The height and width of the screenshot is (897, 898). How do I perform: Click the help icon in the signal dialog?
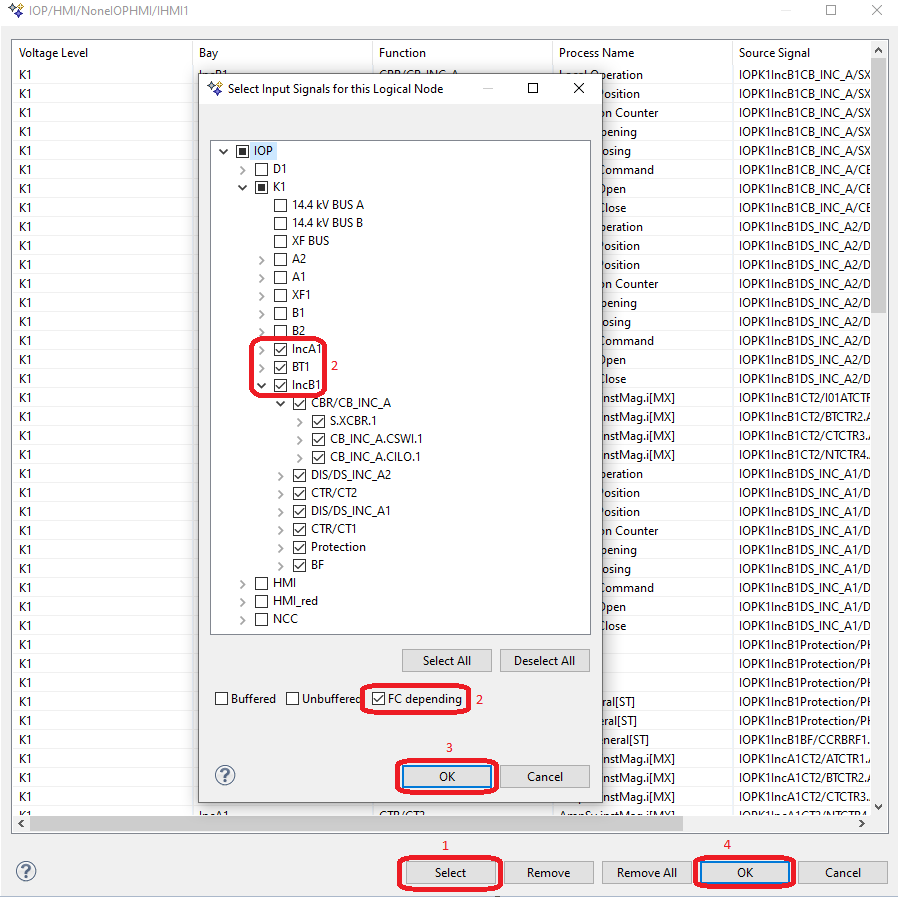coord(226,776)
